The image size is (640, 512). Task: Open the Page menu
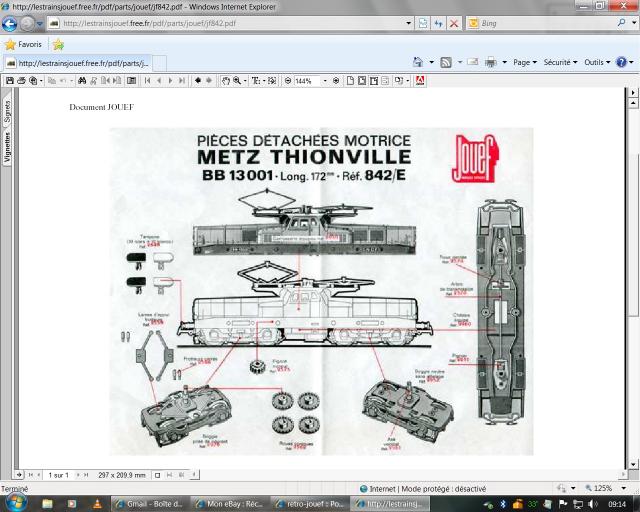coord(524,62)
